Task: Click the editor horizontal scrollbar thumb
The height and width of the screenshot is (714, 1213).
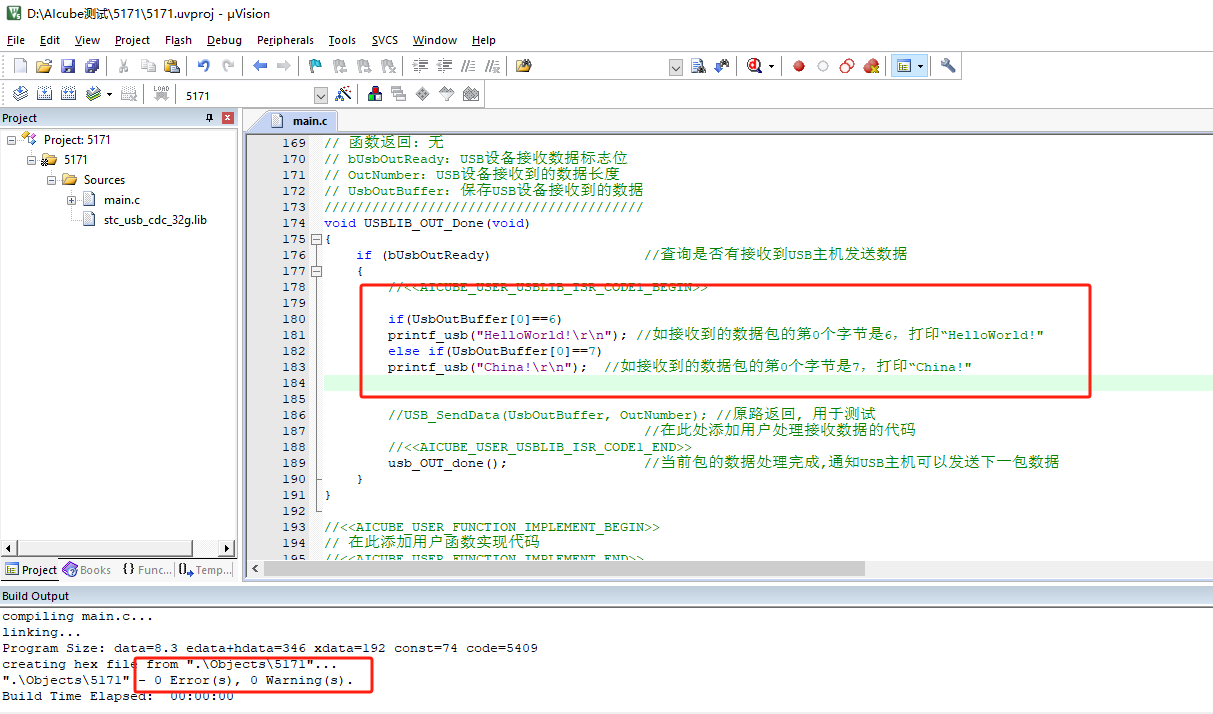Action: tap(563, 568)
